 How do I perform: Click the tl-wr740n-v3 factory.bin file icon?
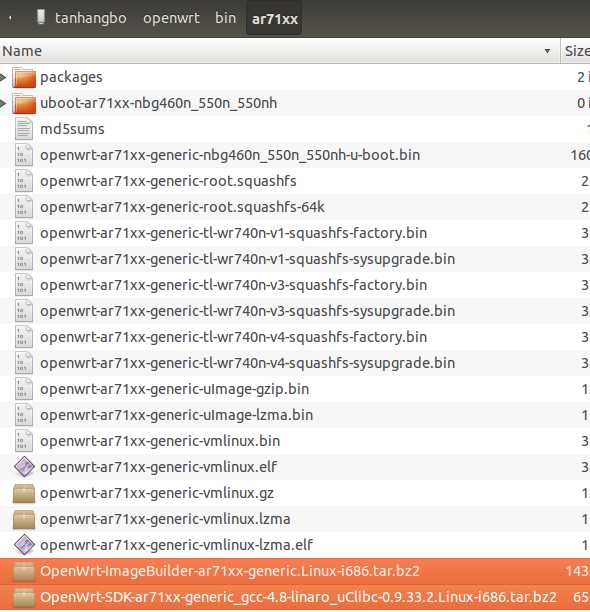coord(24,285)
